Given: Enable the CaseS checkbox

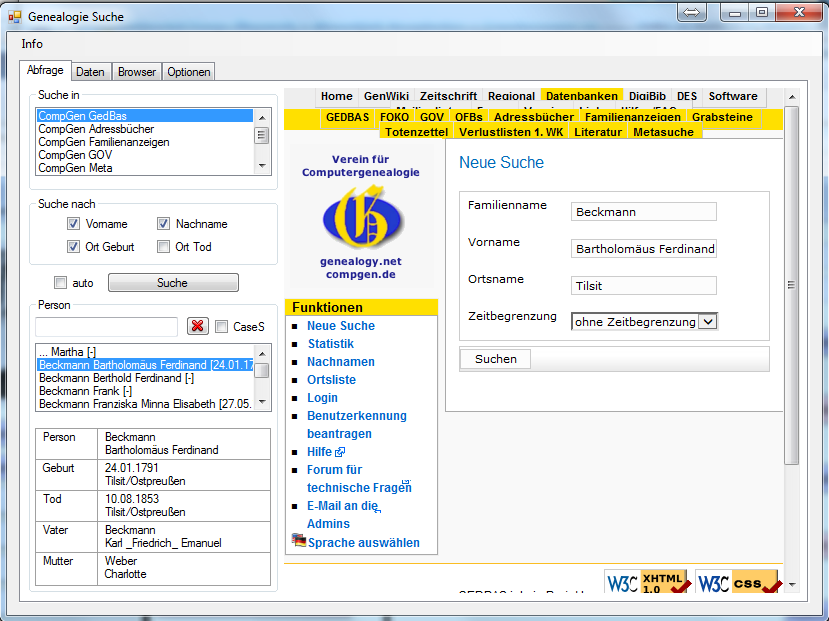Looking at the screenshot, I should click(x=222, y=327).
